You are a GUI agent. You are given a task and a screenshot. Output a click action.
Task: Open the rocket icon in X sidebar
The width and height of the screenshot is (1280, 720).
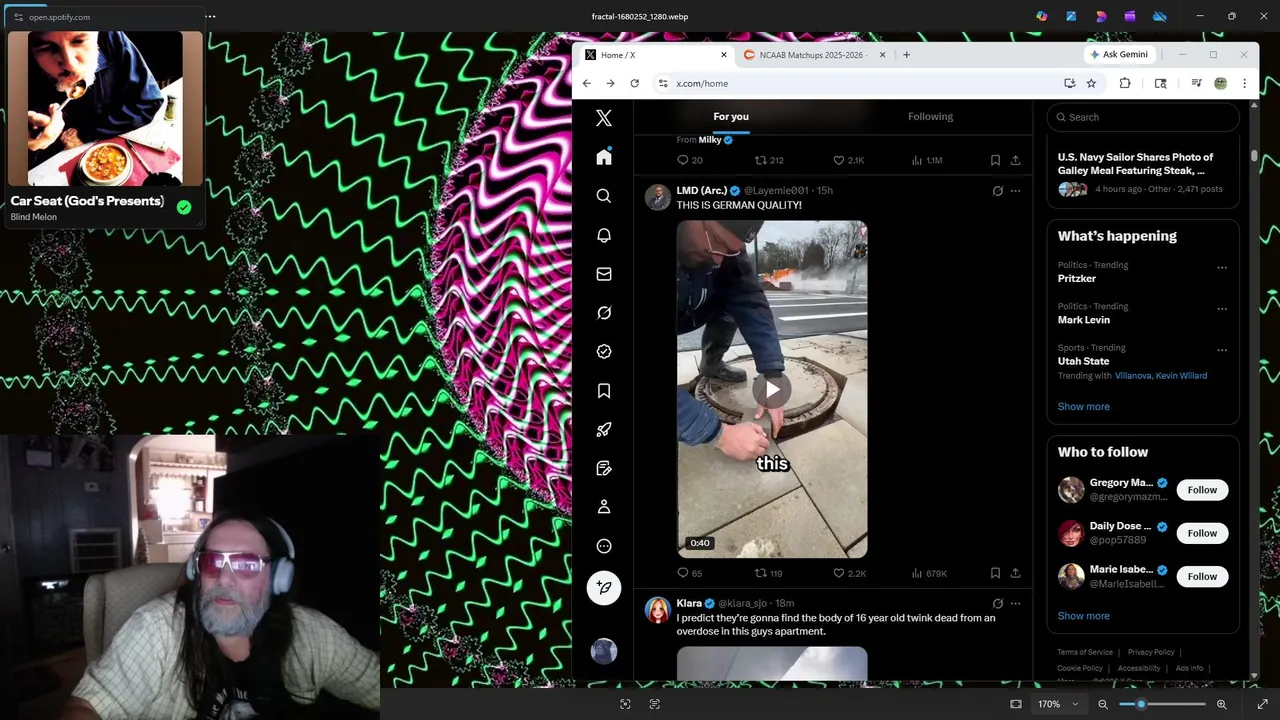coord(604,430)
